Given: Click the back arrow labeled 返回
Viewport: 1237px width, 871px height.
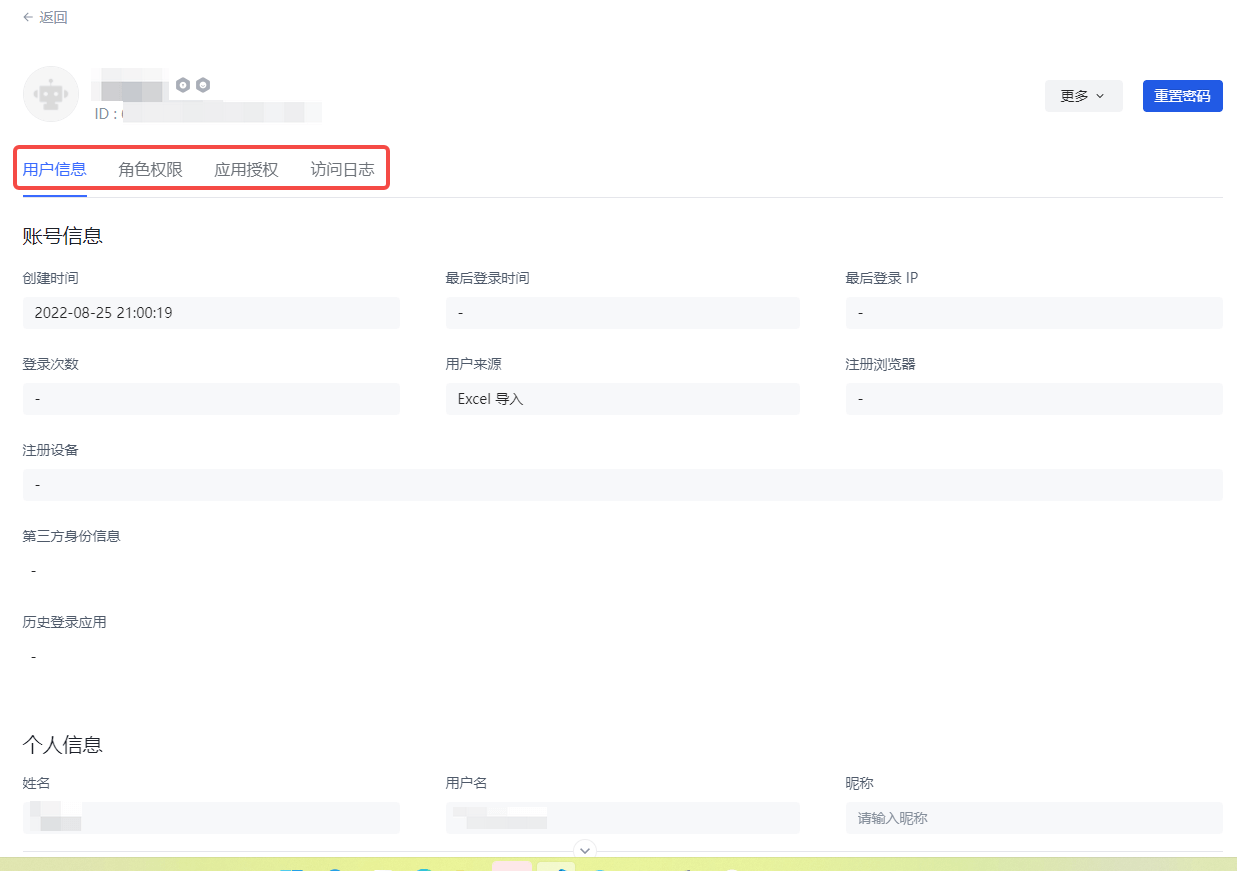Looking at the screenshot, I should point(45,17).
